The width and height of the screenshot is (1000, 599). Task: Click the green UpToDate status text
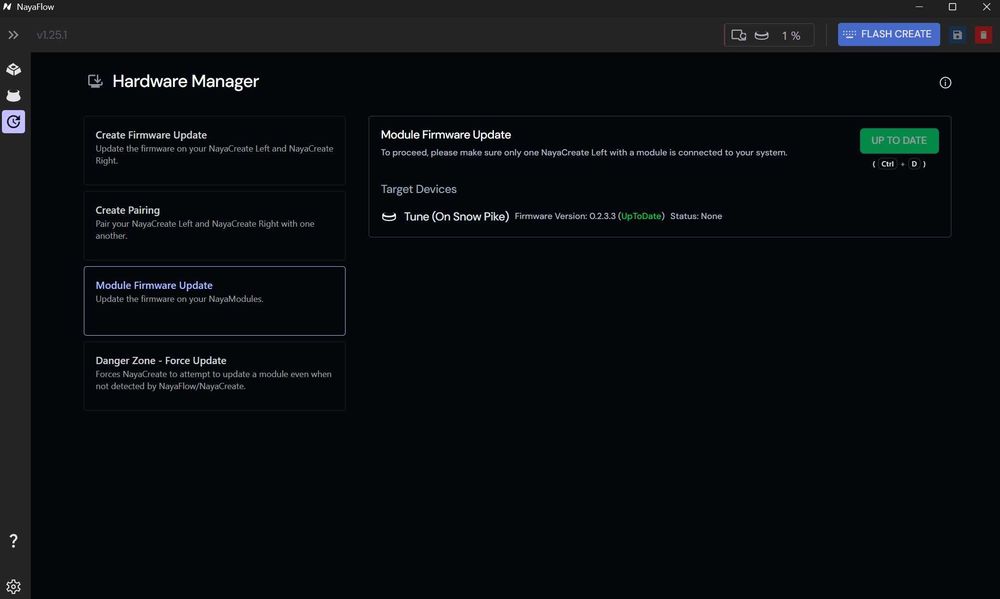(641, 216)
